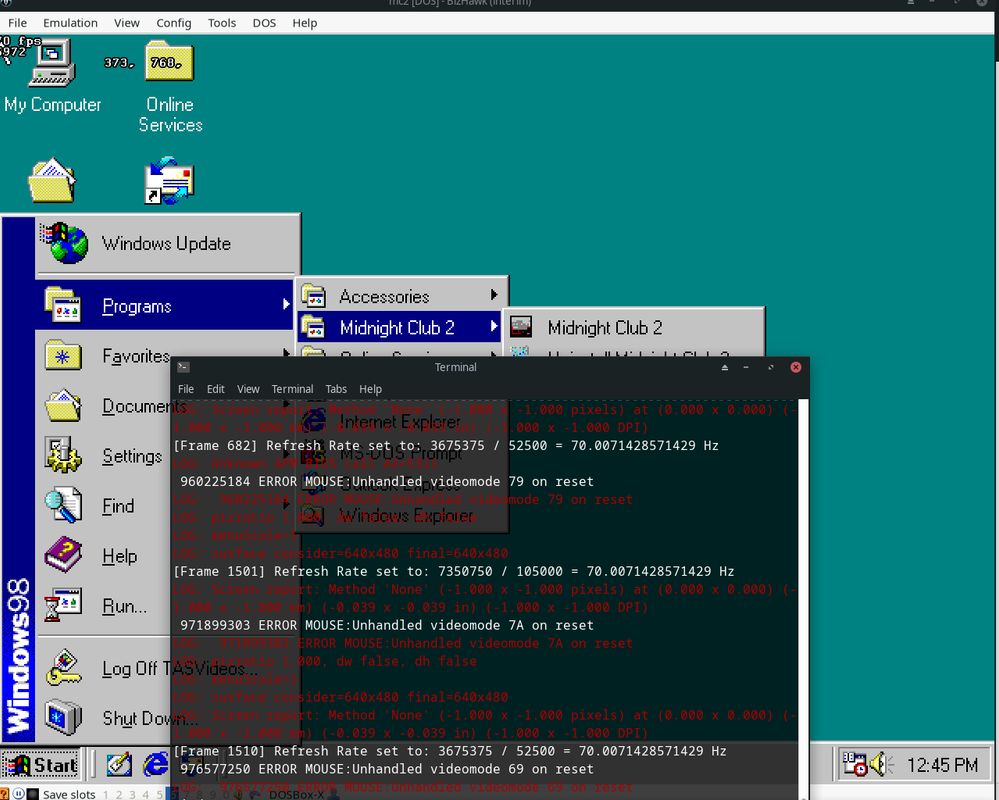Click the Midnight Club 2 game launcher icon
The height and width of the screenshot is (800, 999).
tap(521, 327)
